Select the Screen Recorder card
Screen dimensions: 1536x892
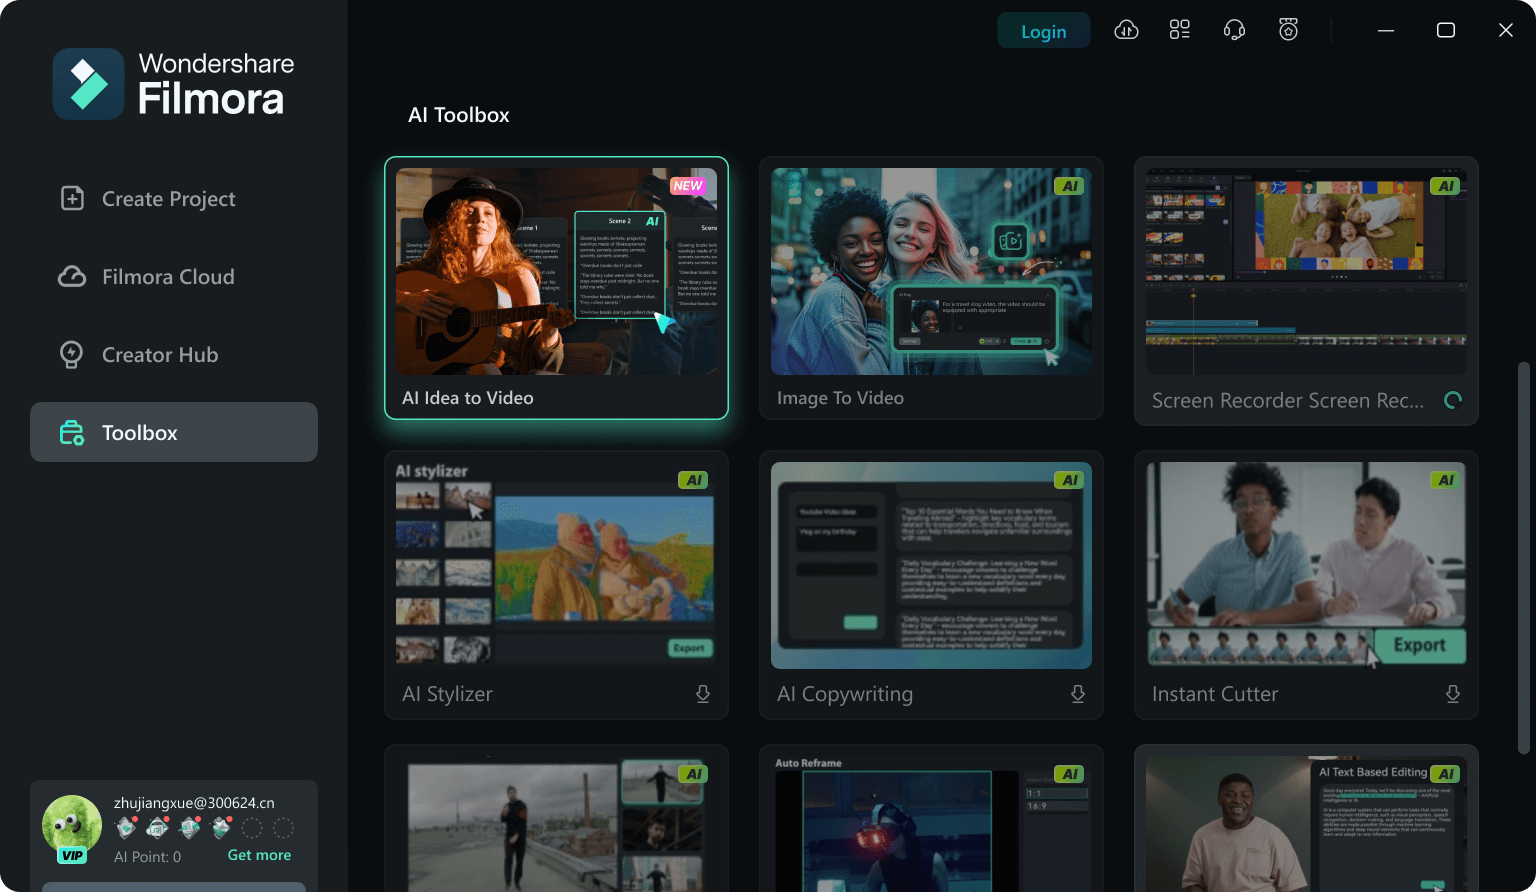point(1306,290)
